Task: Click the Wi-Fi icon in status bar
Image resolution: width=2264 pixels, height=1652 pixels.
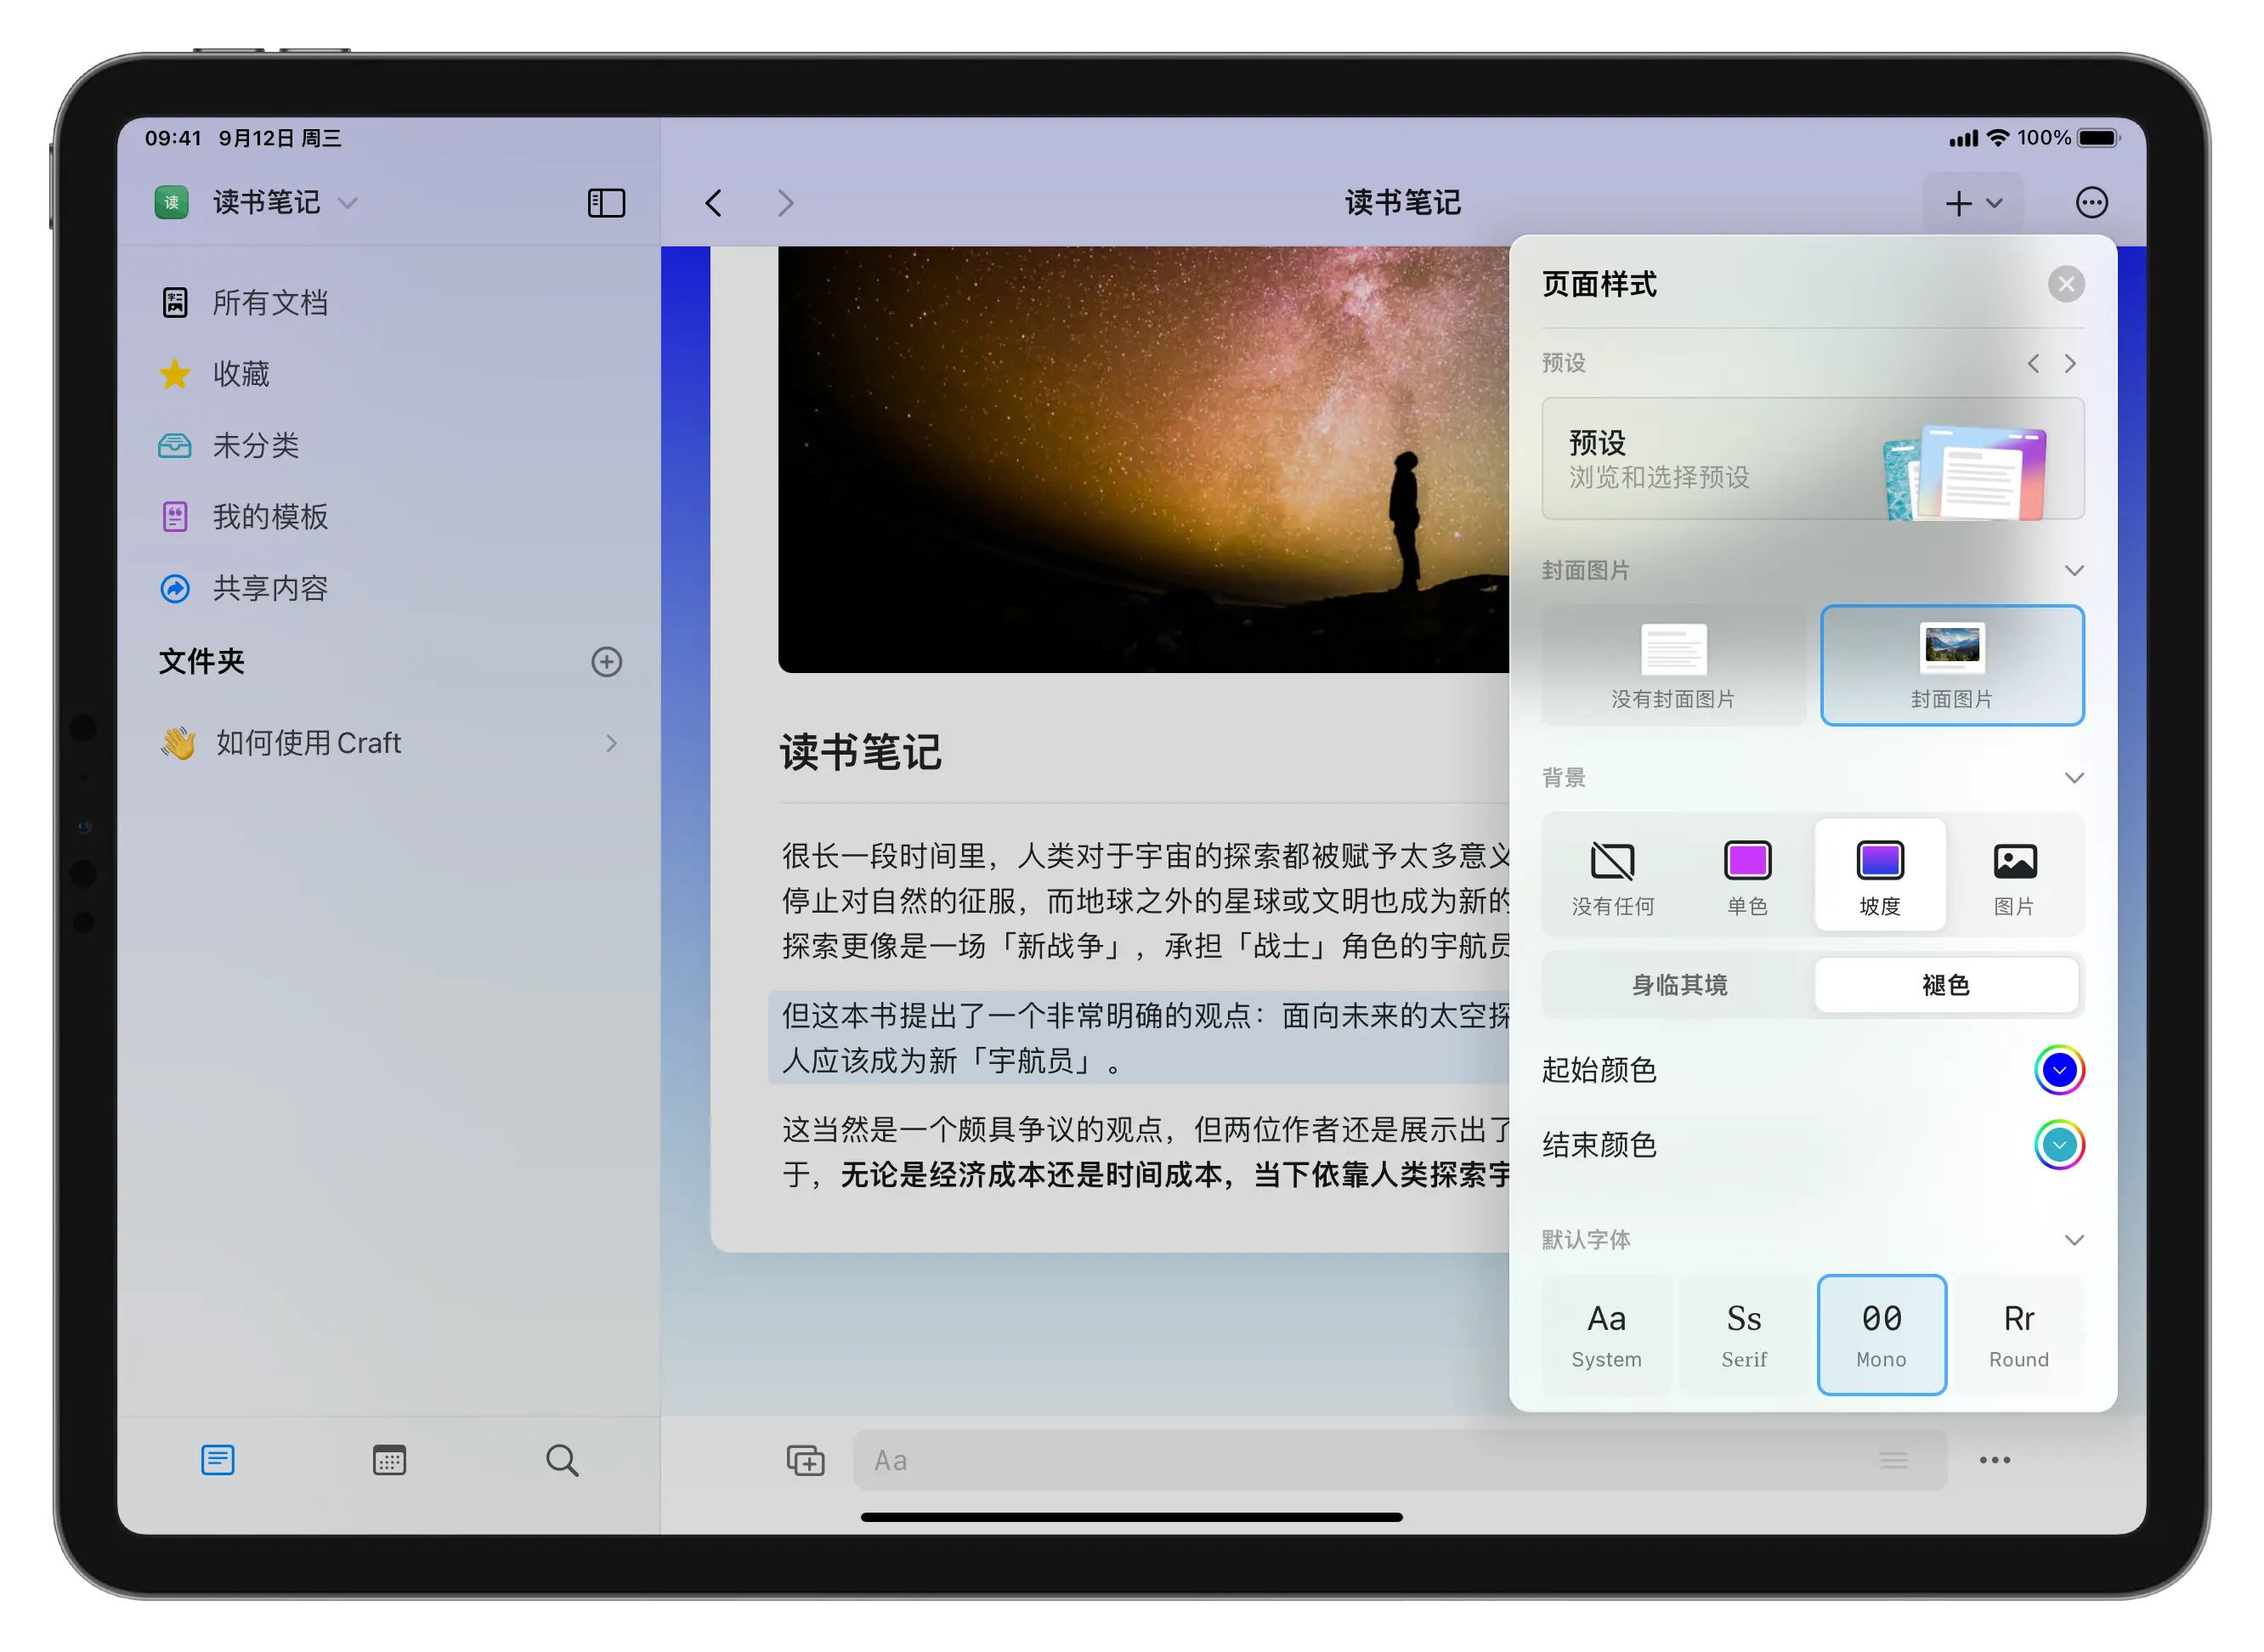Action: (x=1997, y=138)
